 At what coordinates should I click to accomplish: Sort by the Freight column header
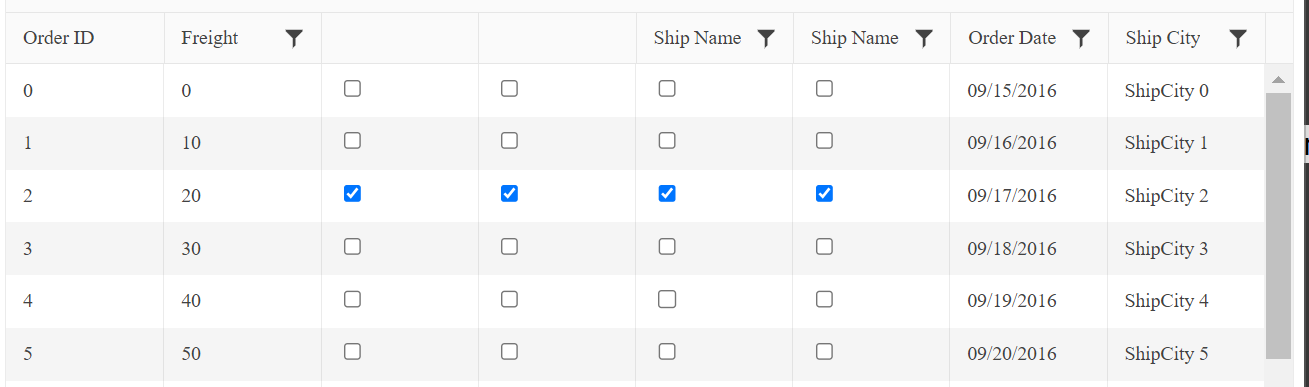point(210,38)
